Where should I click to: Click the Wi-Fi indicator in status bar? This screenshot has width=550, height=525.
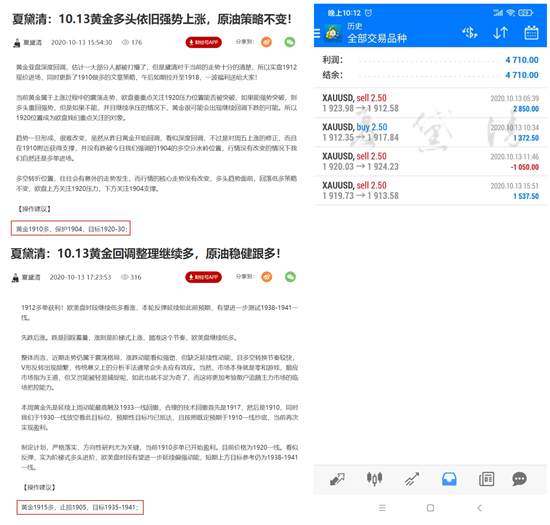pos(511,13)
